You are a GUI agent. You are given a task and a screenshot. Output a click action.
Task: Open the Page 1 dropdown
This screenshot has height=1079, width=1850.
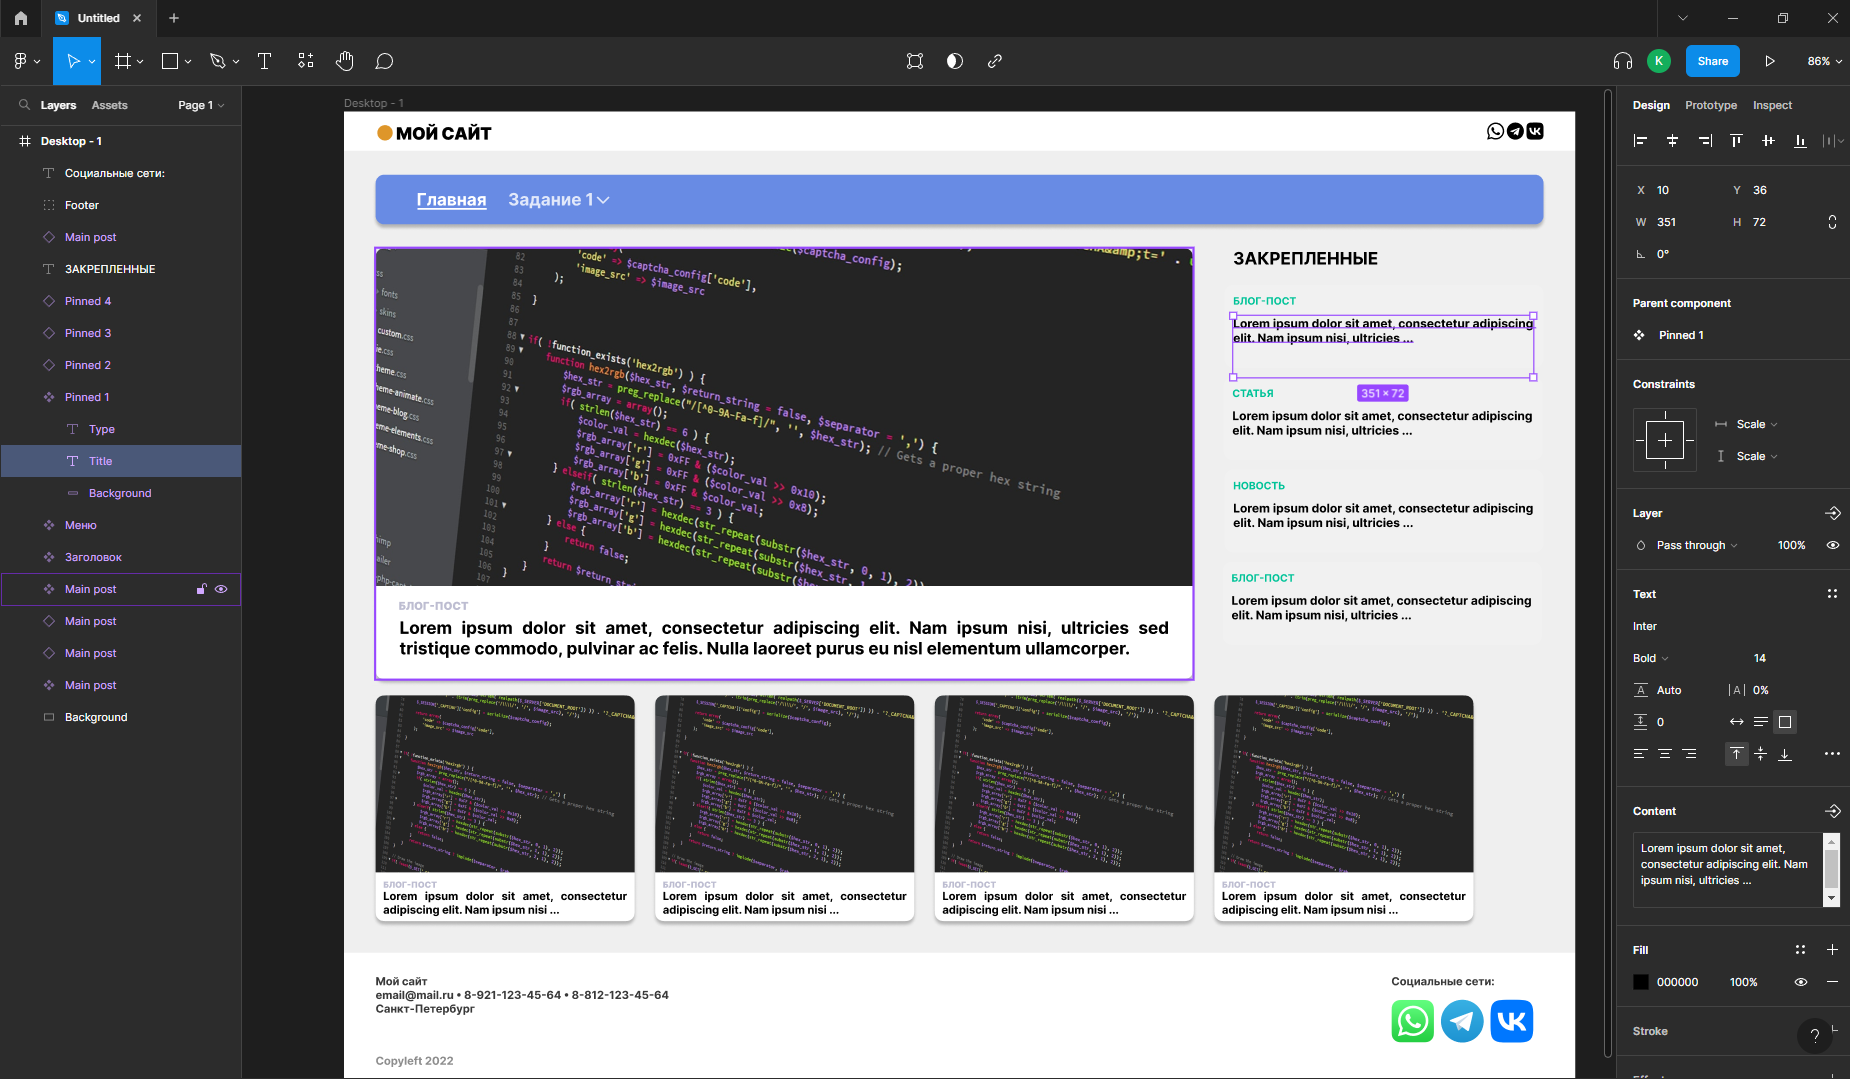point(200,105)
